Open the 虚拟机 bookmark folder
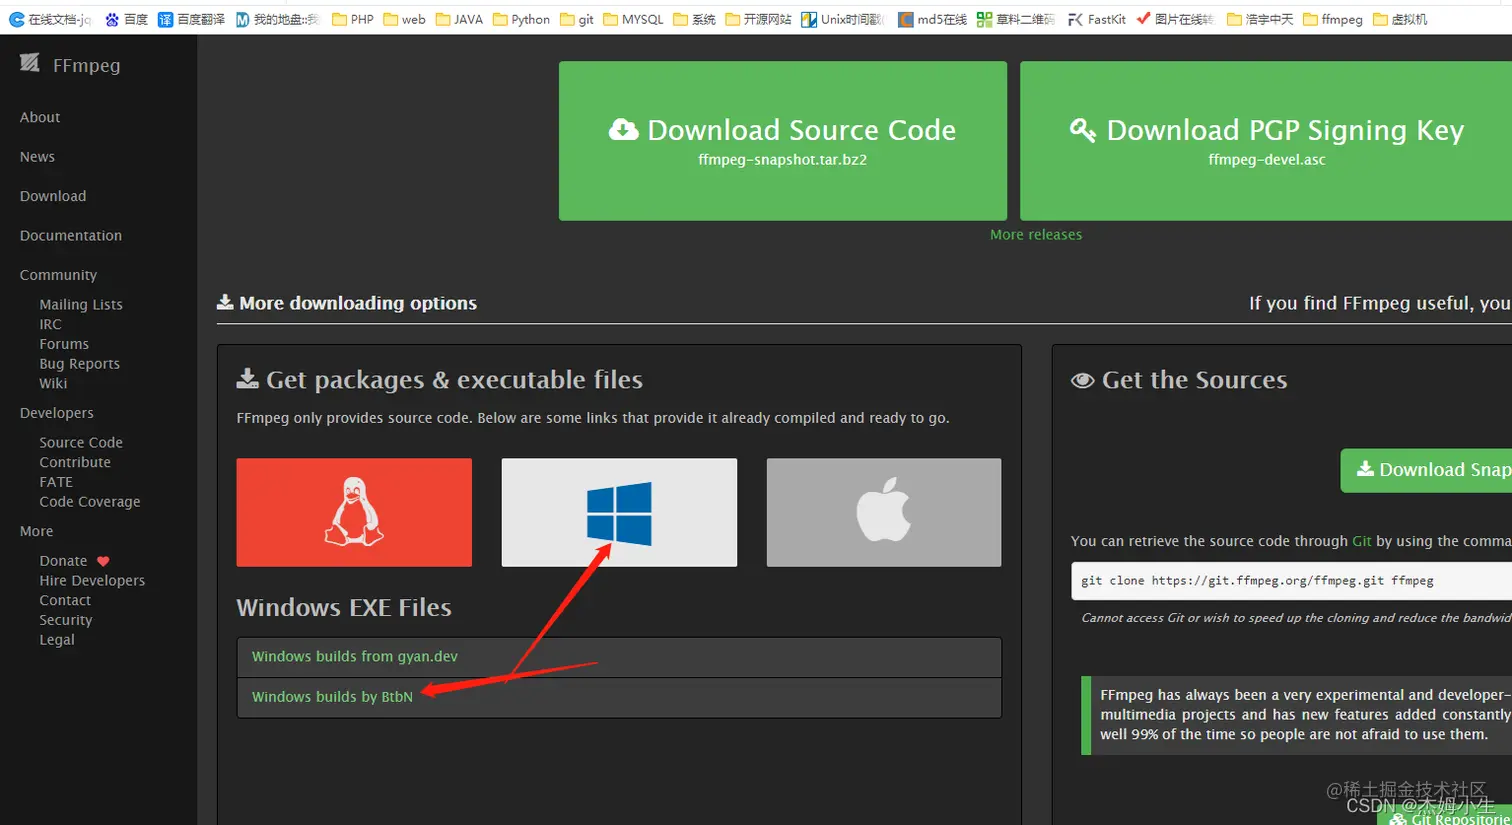Screen dimensions: 1512x825 coord(1400,19)
